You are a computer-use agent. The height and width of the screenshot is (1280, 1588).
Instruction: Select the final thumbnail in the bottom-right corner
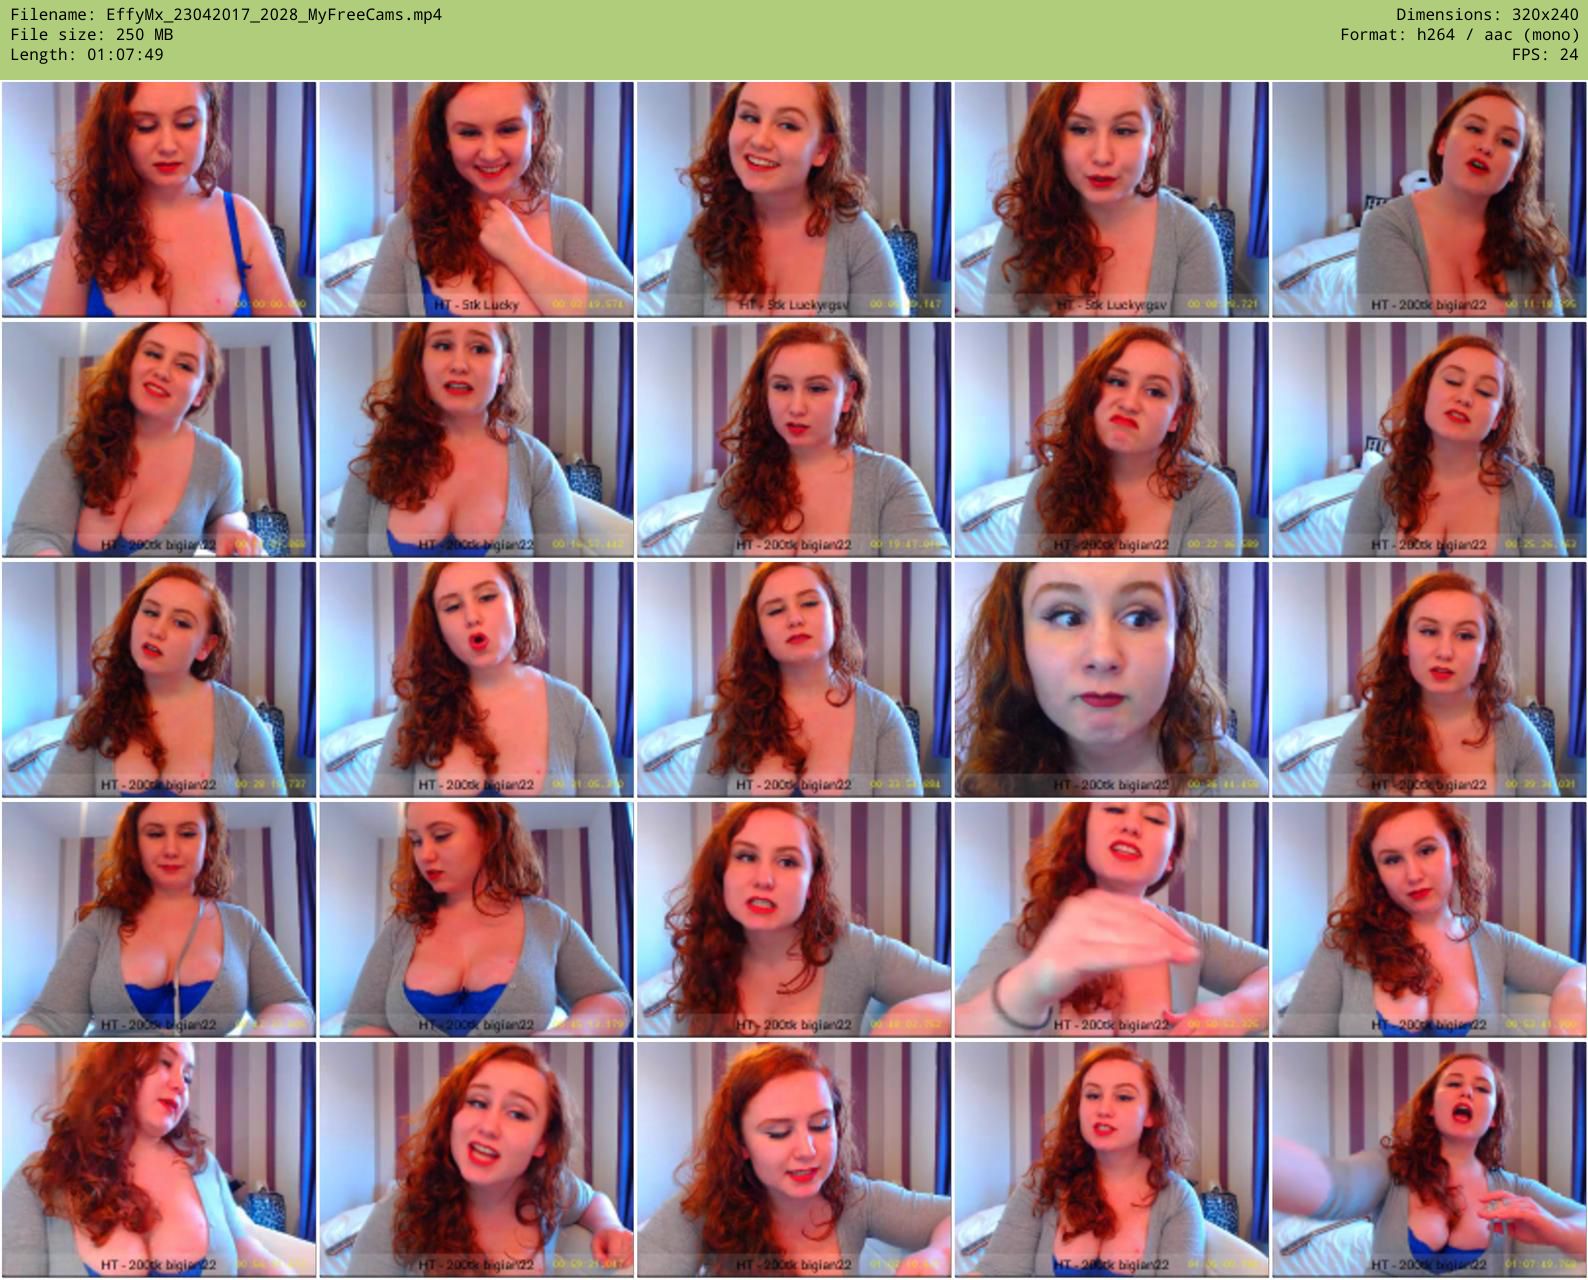[x=1429, y=1160]
